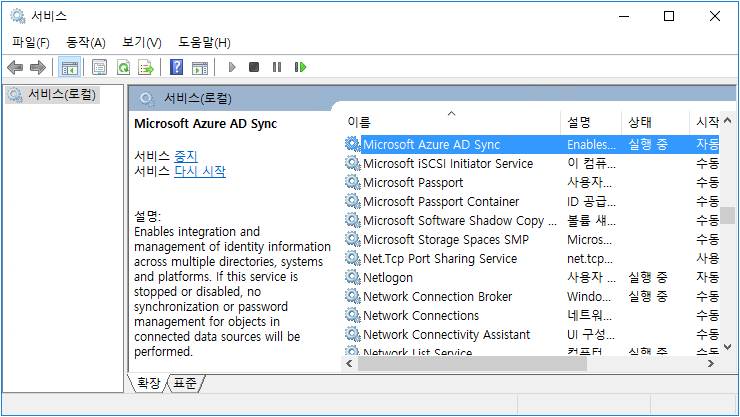Sort by the 이름 column header
Screen dimensions: 740x417
[451, 123]
